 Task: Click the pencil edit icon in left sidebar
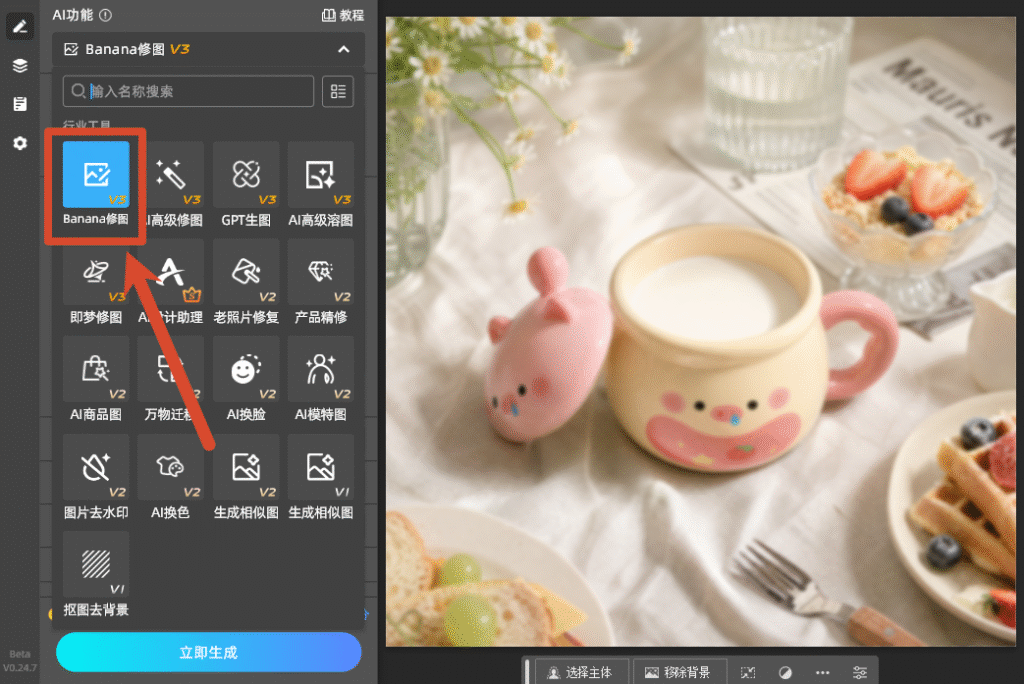click(x=20, y=27)
